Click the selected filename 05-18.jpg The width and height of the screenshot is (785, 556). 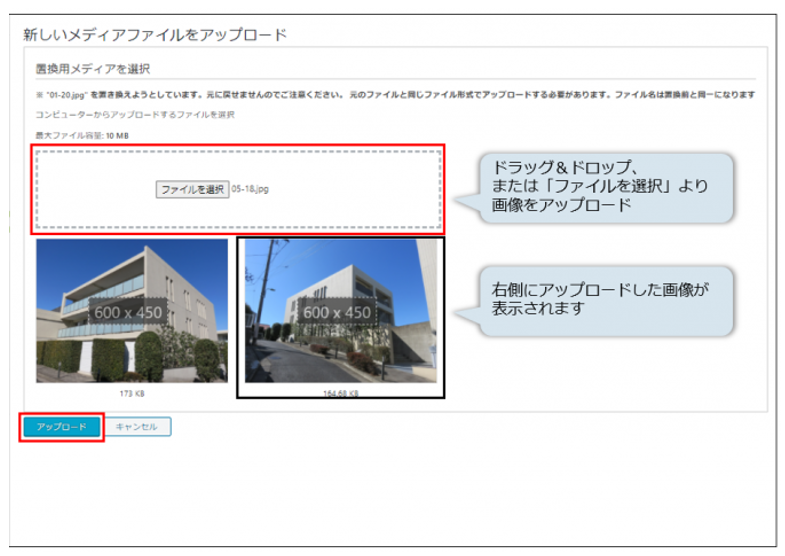(x=250, y=189)
